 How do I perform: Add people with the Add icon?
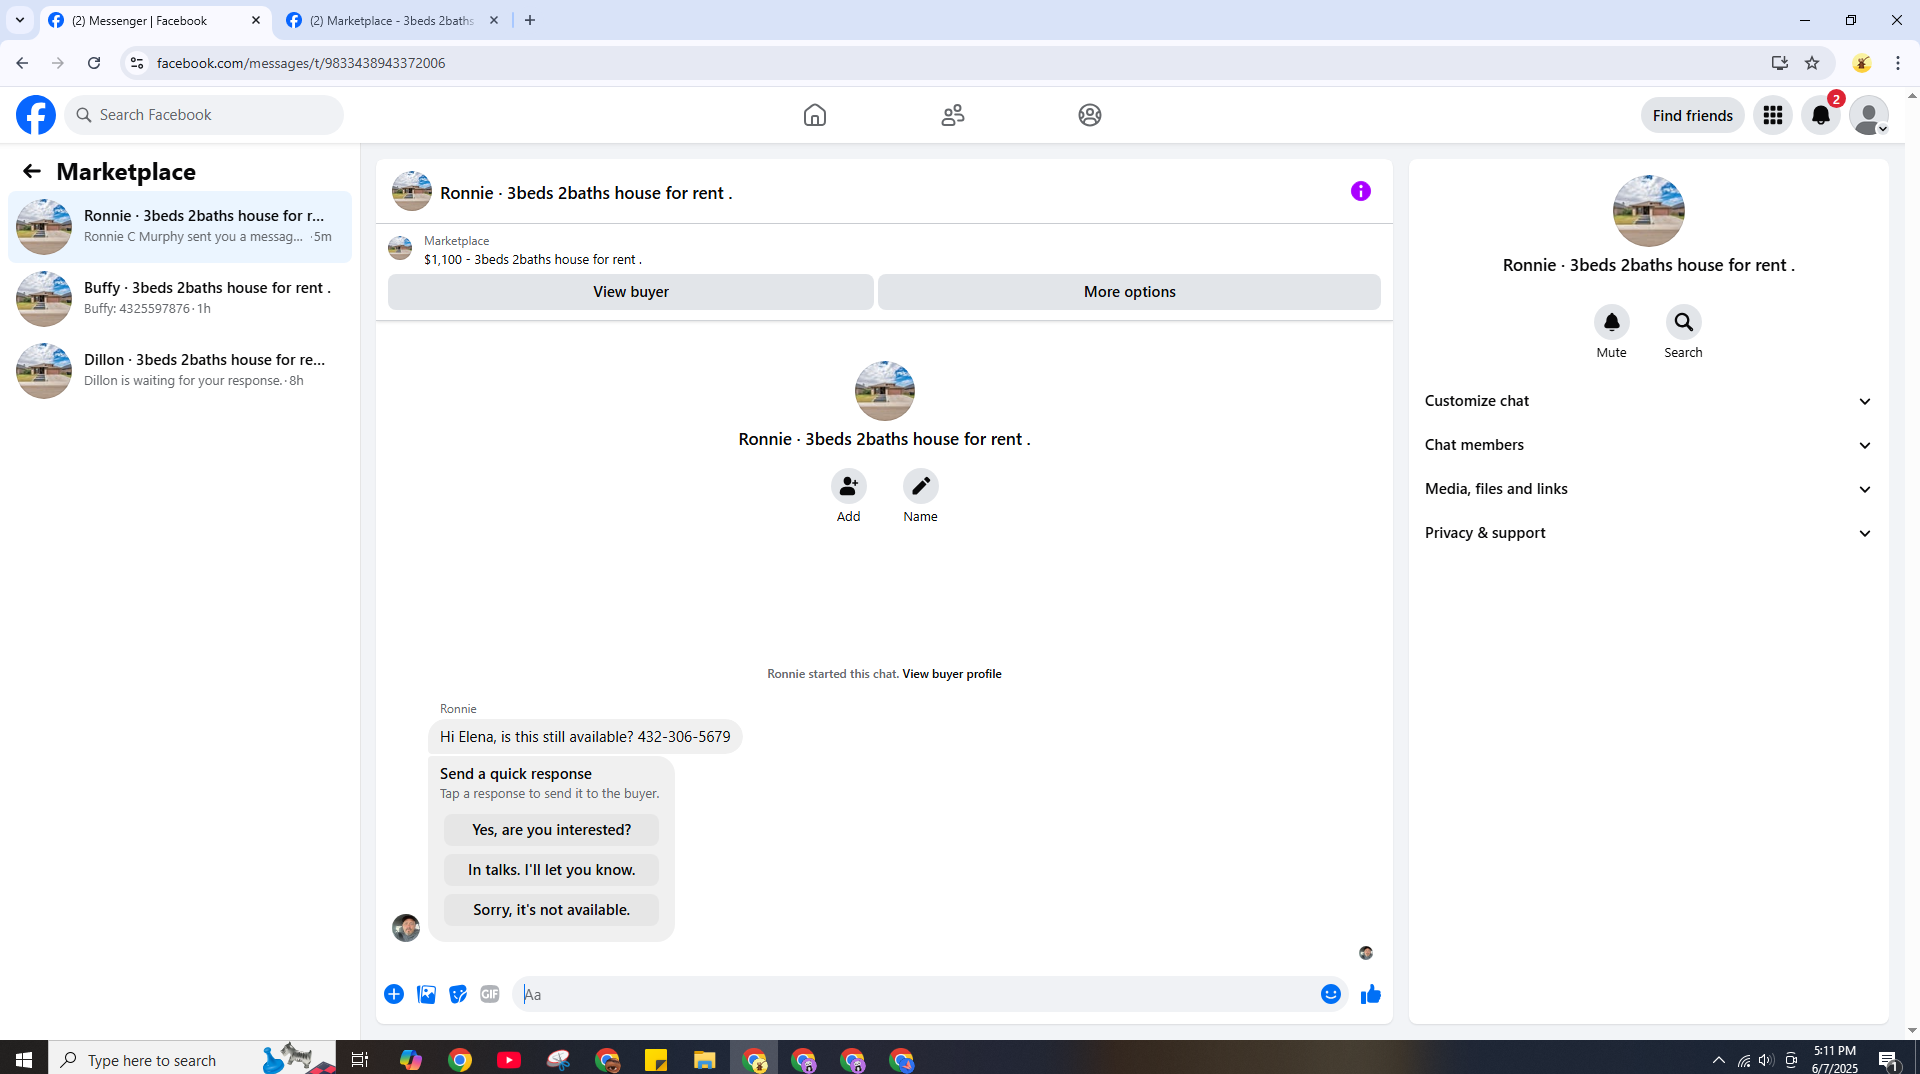(849, 486)
